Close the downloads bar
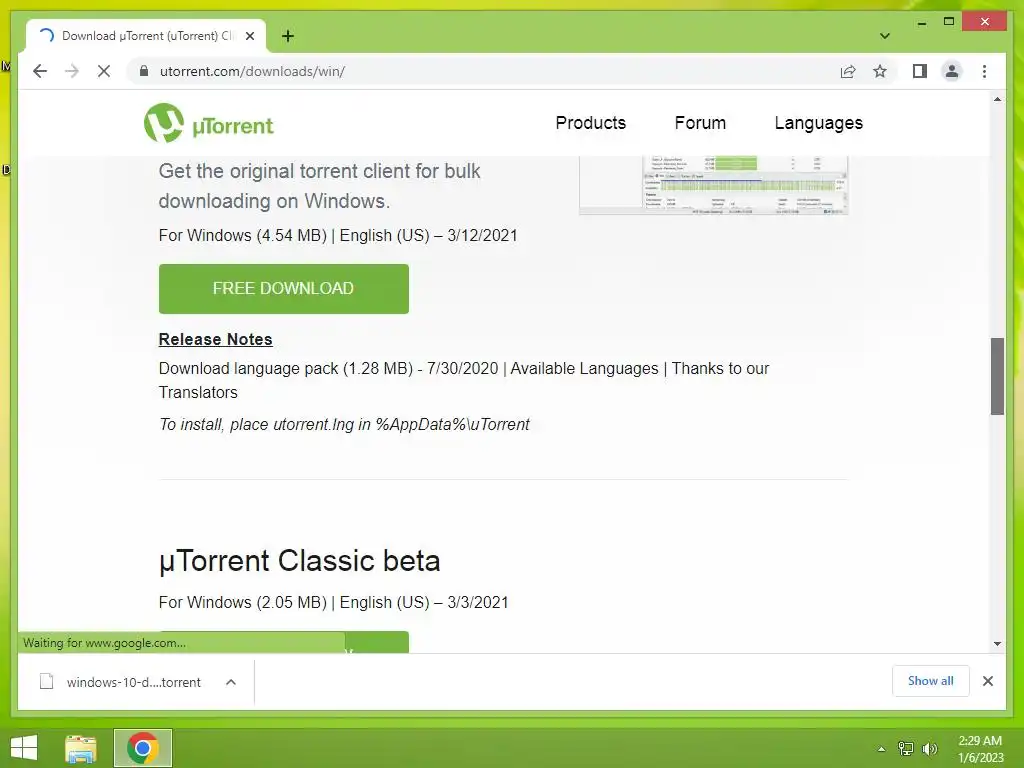This screenshot has width=1024, height=768. click(x=988, y=681)
